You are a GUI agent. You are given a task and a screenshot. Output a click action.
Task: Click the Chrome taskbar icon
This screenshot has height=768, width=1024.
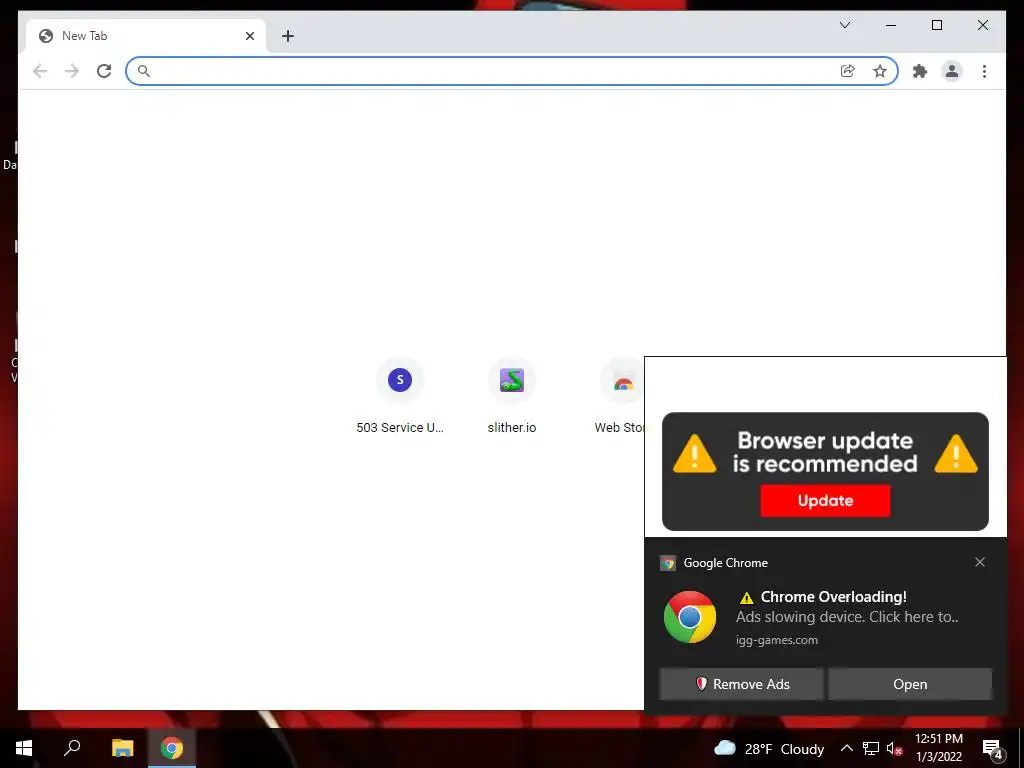point(172,748)
